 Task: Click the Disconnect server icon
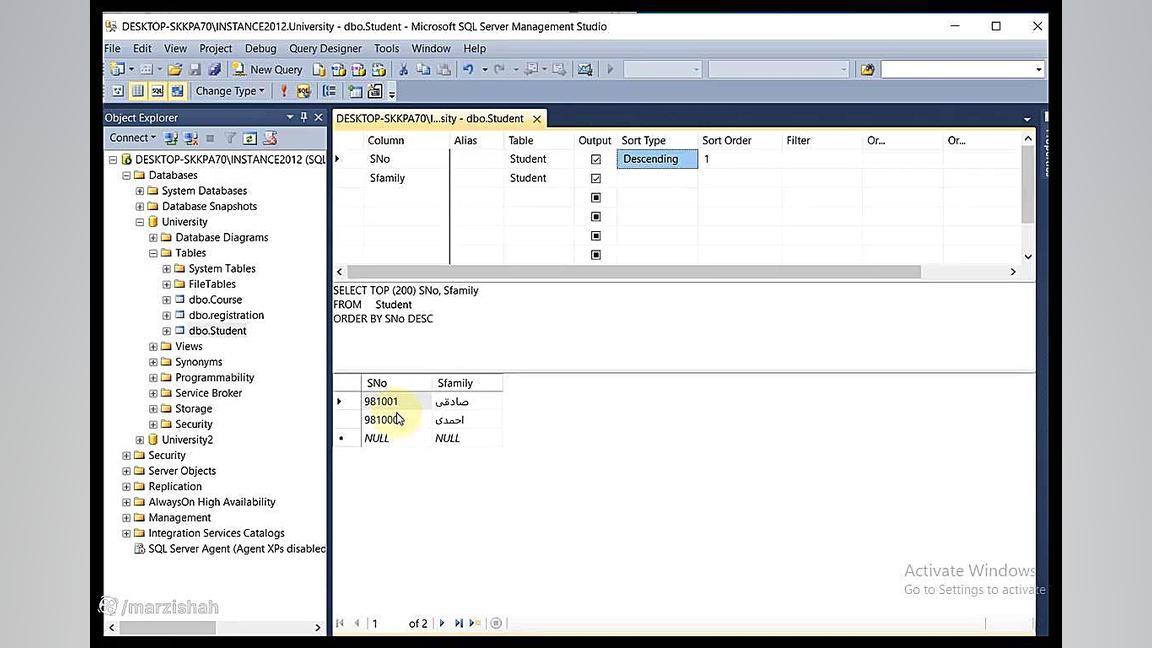tap(191, 138)
